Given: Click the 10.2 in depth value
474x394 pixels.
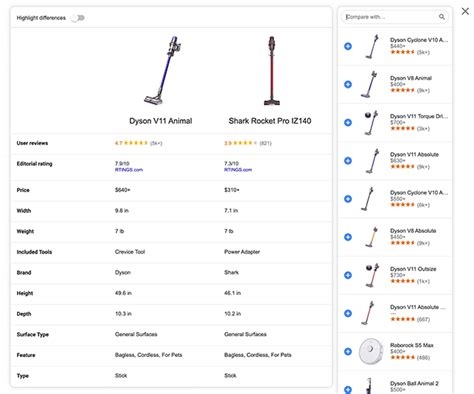Looking at the screenshot, I should 232,314.
